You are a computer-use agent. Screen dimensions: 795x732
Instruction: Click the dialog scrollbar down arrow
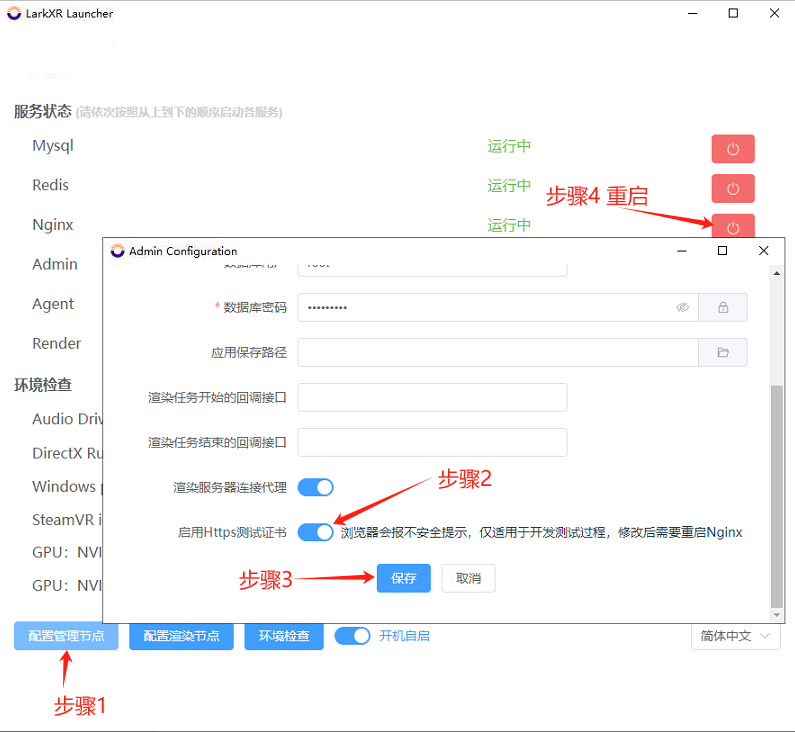point(776,615)
